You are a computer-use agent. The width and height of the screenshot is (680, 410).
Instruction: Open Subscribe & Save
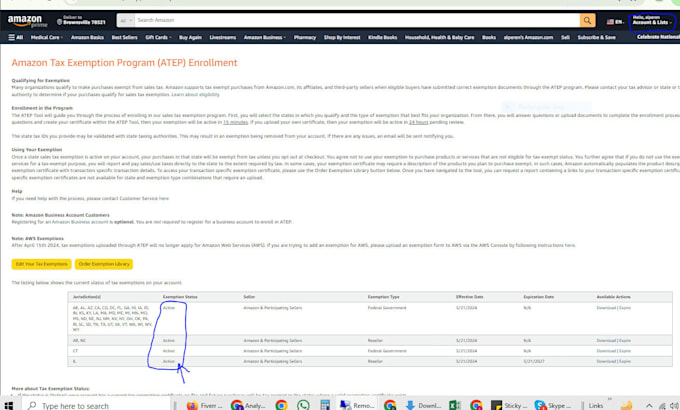pos(596,37)
